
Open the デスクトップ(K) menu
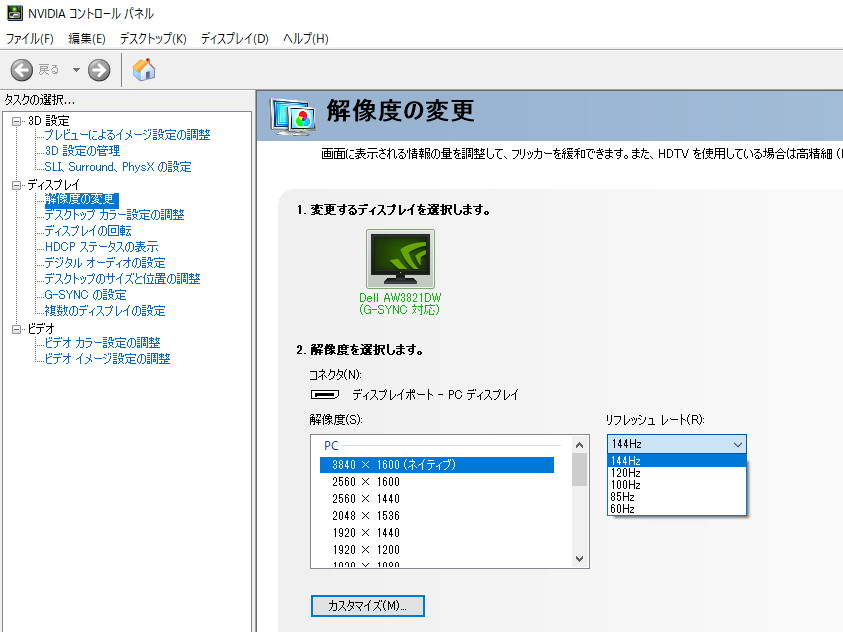click(x=153, y=39)
